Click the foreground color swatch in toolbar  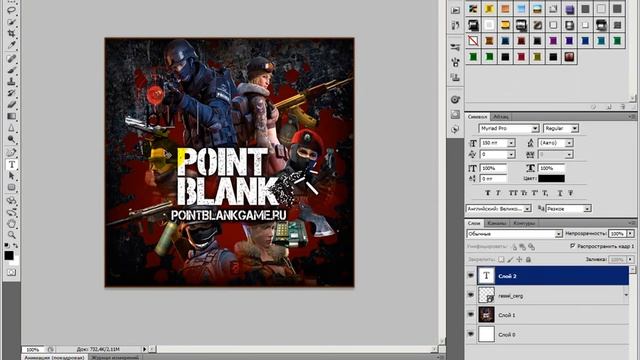[x=9, y=256]
